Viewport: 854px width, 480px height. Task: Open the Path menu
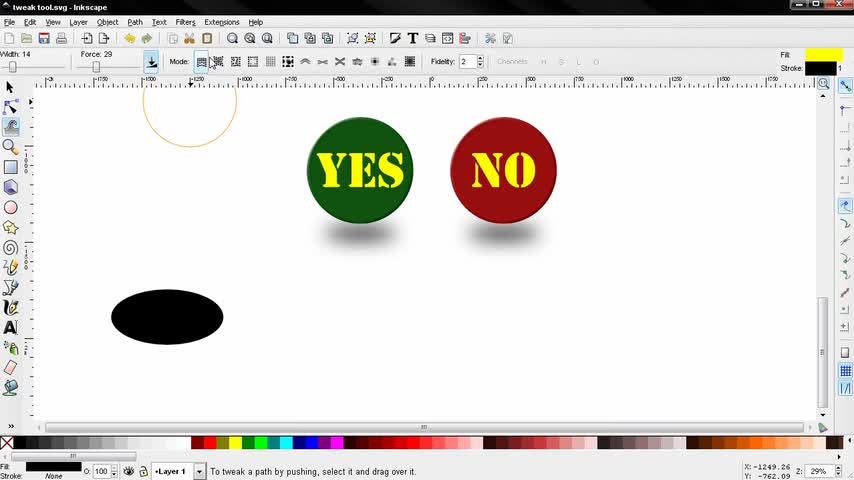click(135, 22)
